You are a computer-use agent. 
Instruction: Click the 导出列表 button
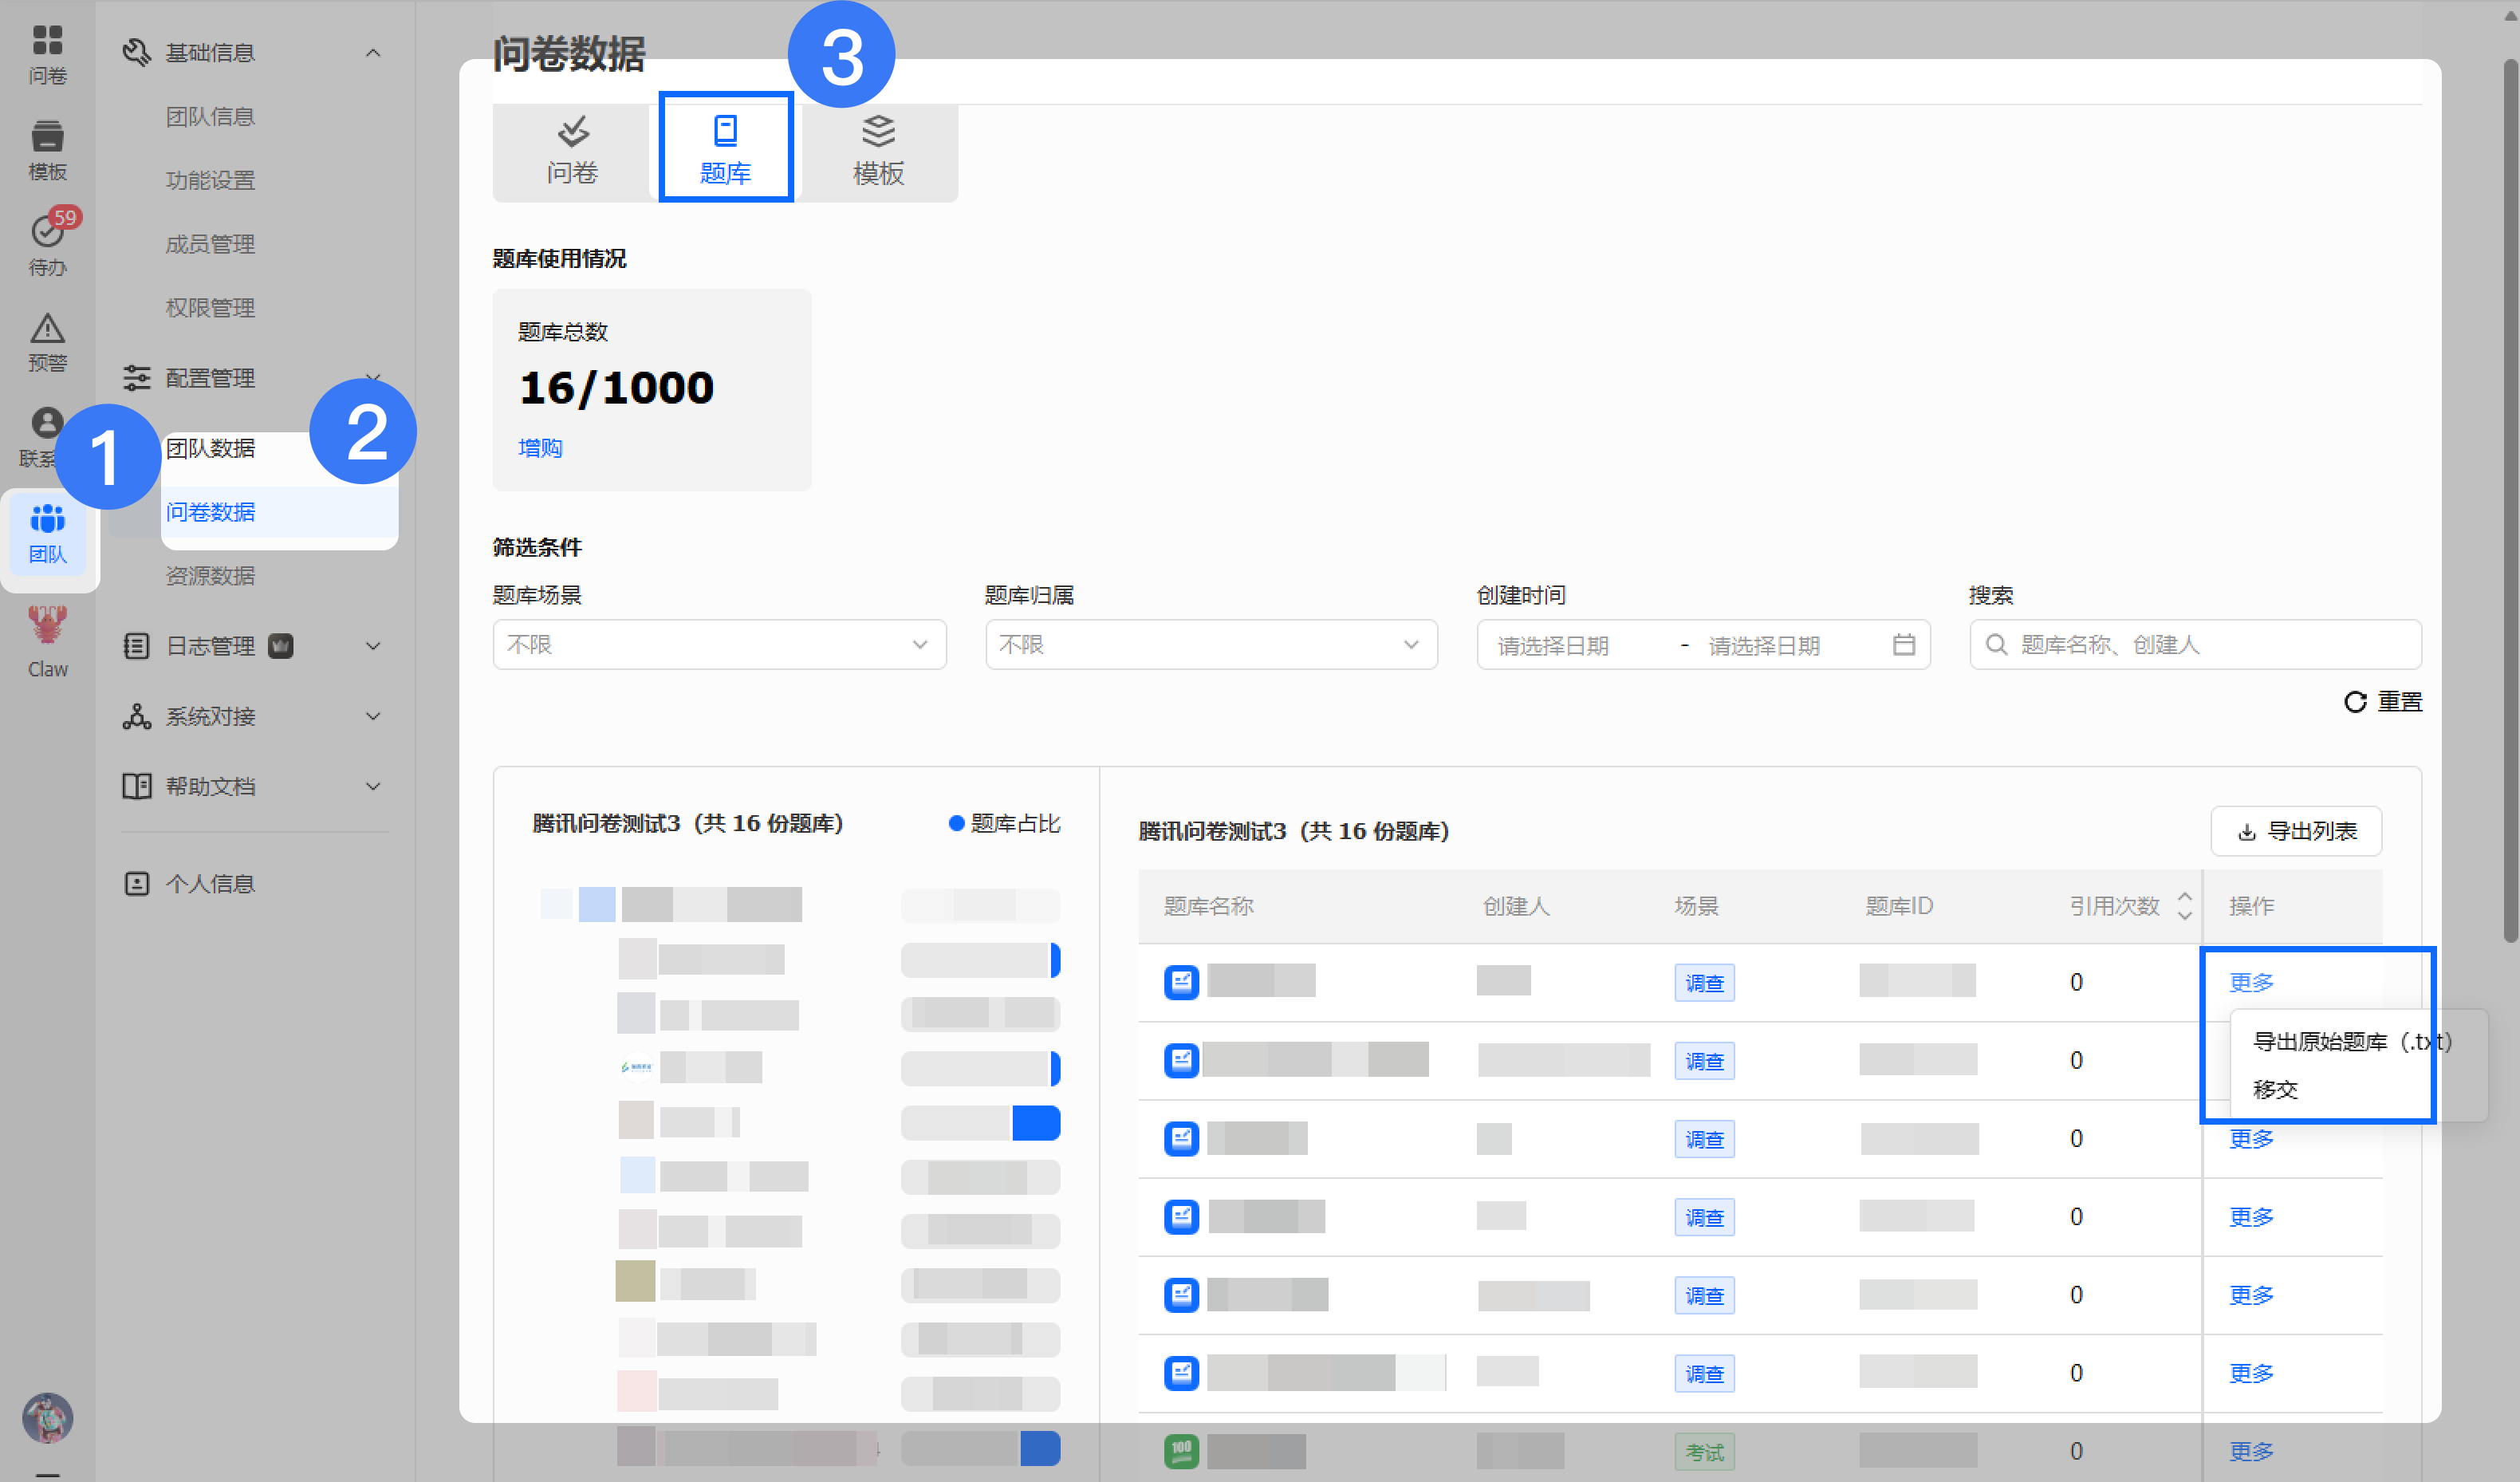pyautogui.click(x=2296, y=832)
